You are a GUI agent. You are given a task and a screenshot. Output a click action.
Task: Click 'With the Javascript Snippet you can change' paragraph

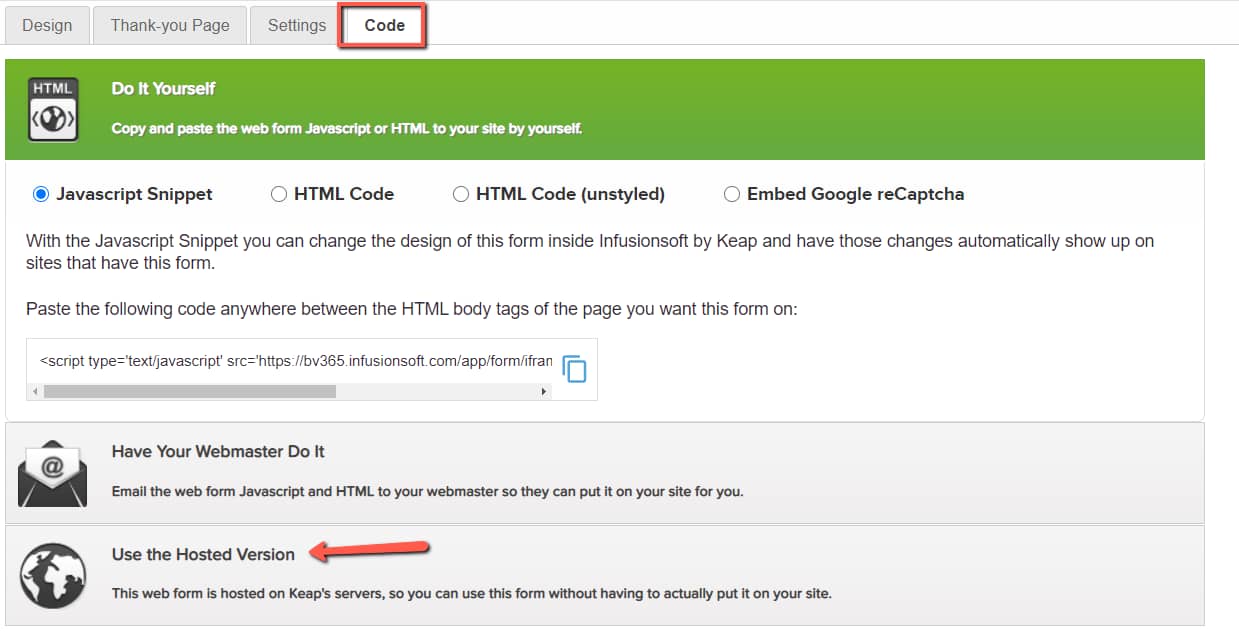[x=590, y=253]
